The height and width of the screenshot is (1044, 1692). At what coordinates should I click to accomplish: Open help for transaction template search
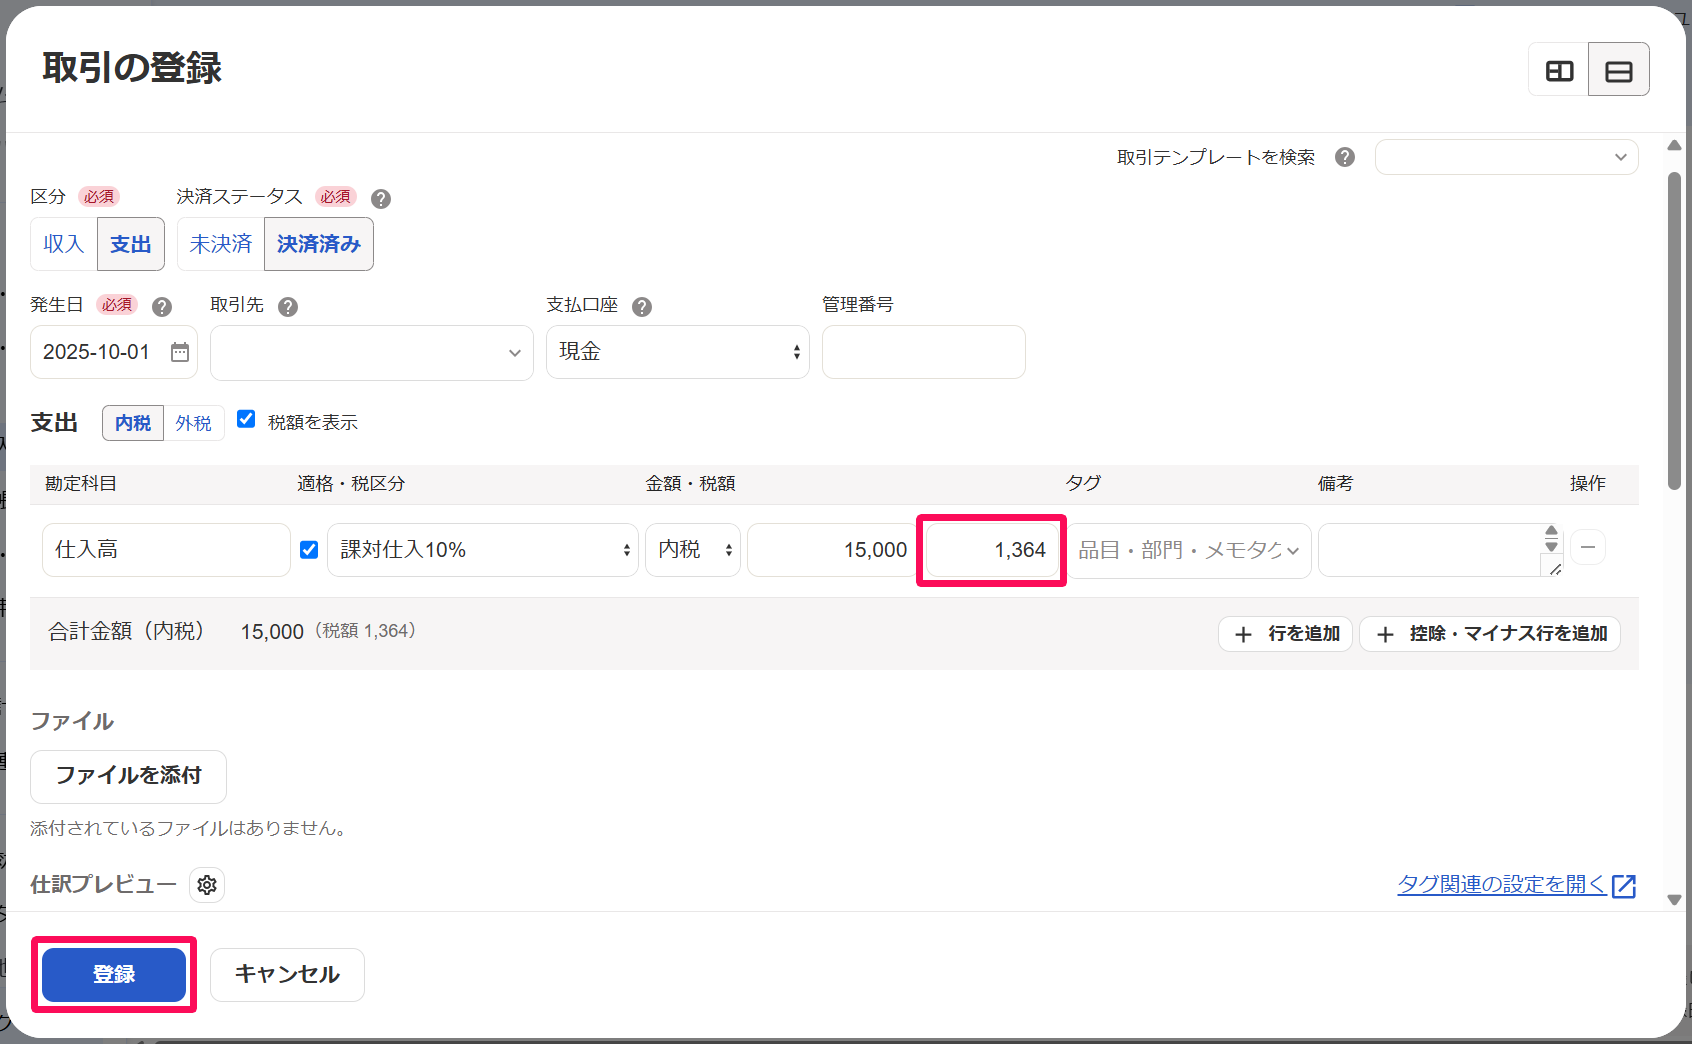(x=1345, y=157)
